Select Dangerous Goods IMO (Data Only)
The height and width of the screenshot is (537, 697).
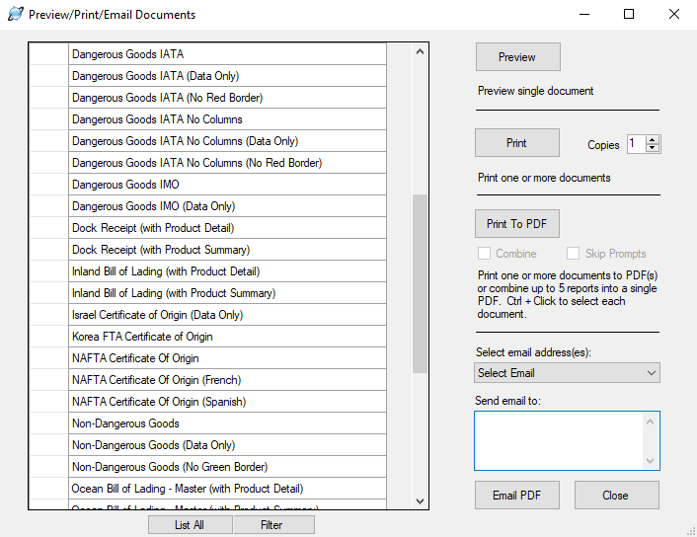[x=228, y=206]
